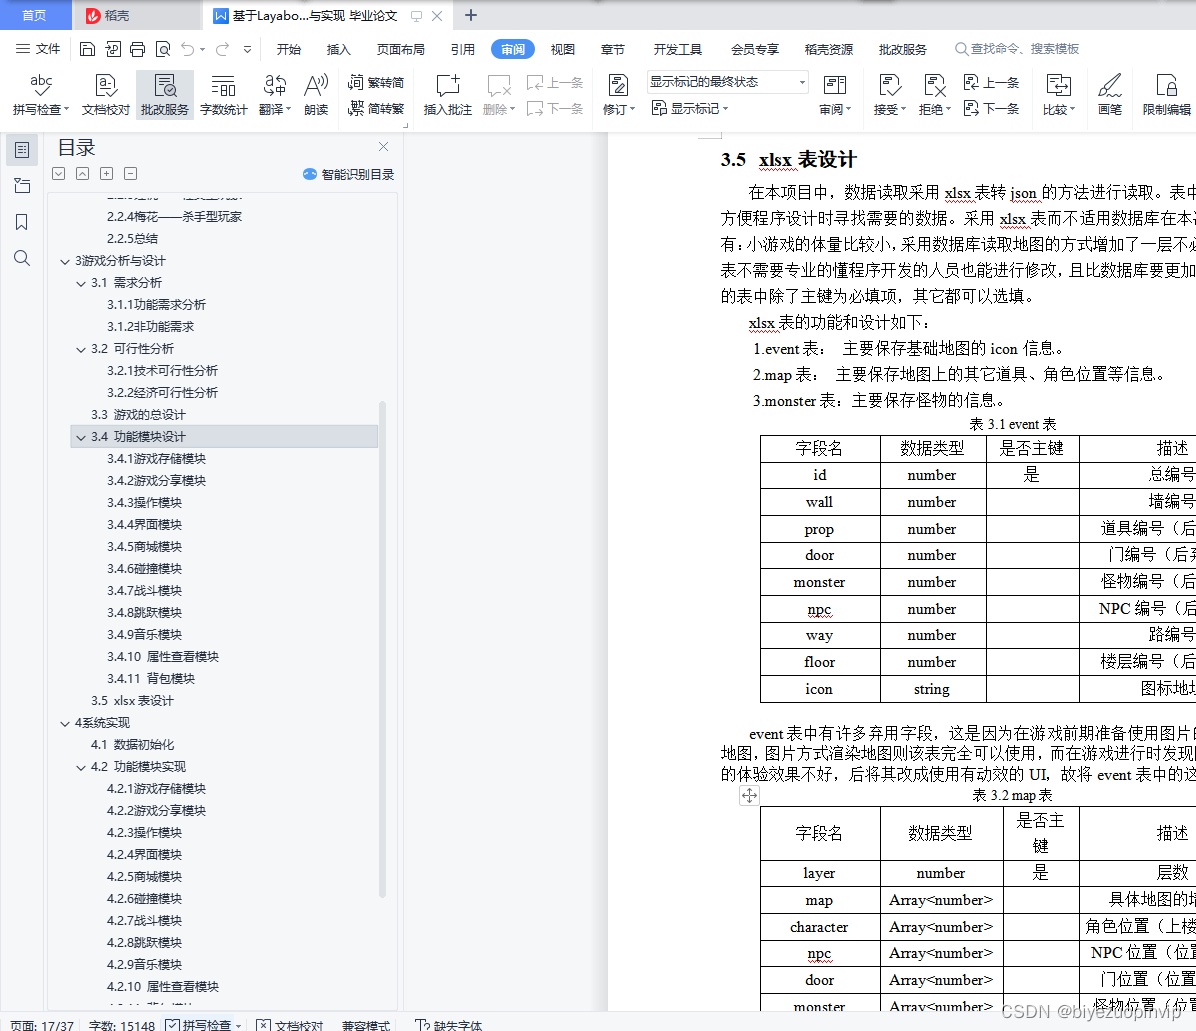This screenshot has height=1031, width=1196.
Task: Toggle spell check in status bar
Action: (203, 1025)
